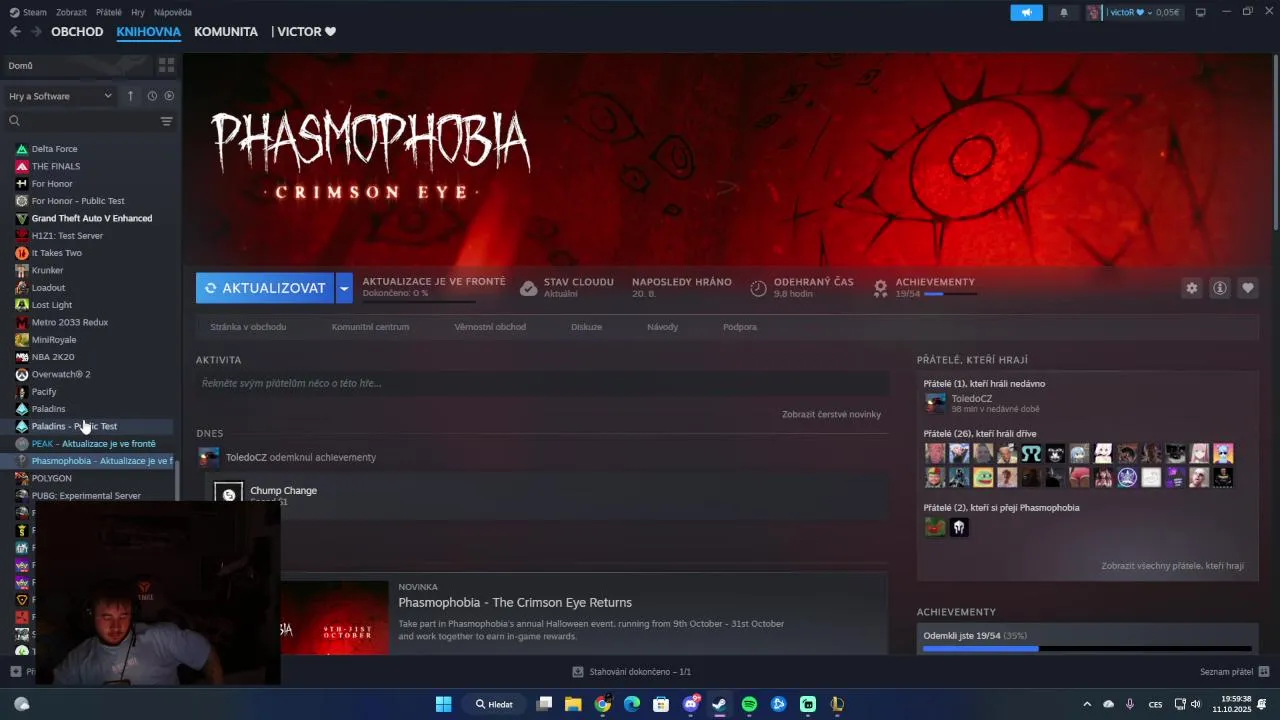This screenshot has width=1280, height=720.
Task: Click Zobrazit čerstvé novinky
Action: (831, 414)
